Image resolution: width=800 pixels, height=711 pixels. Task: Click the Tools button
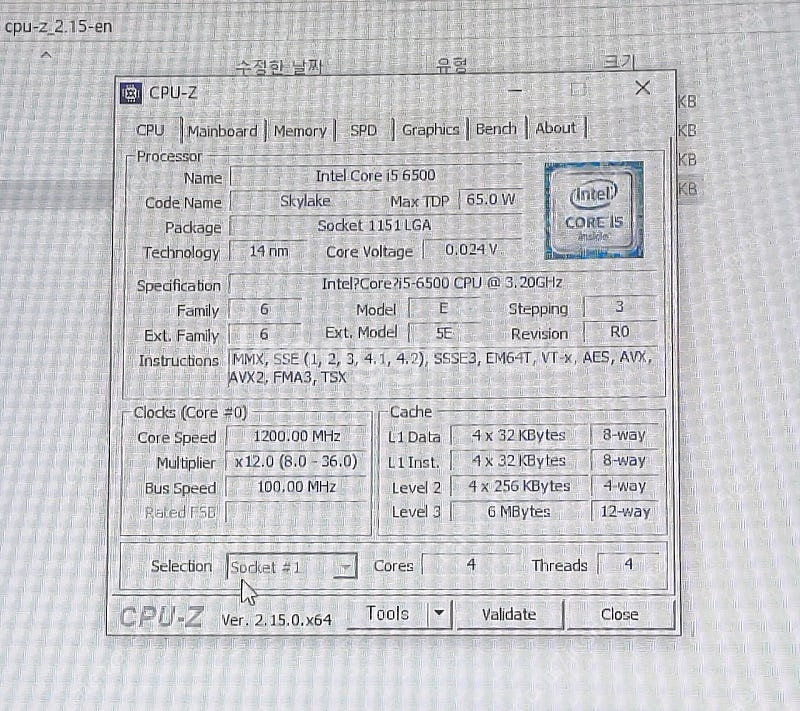click(x=388, y=614)
